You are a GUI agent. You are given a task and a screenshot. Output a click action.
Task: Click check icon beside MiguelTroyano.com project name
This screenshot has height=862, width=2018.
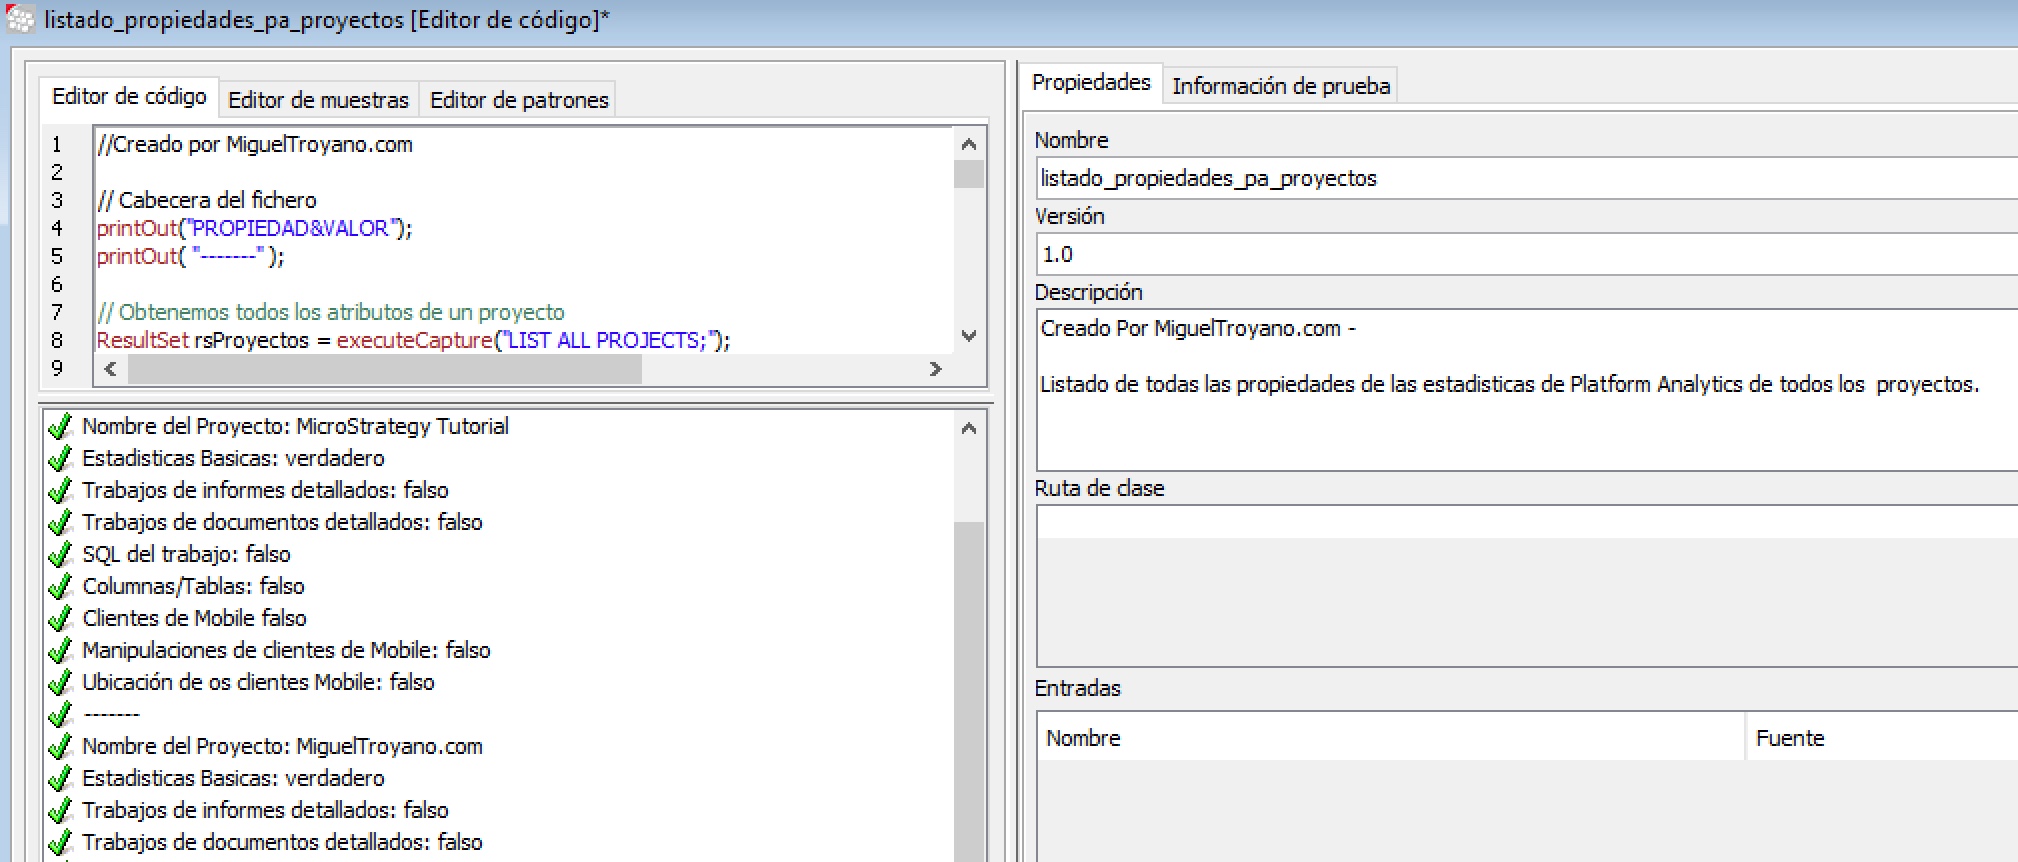click(x=61, y=746)
